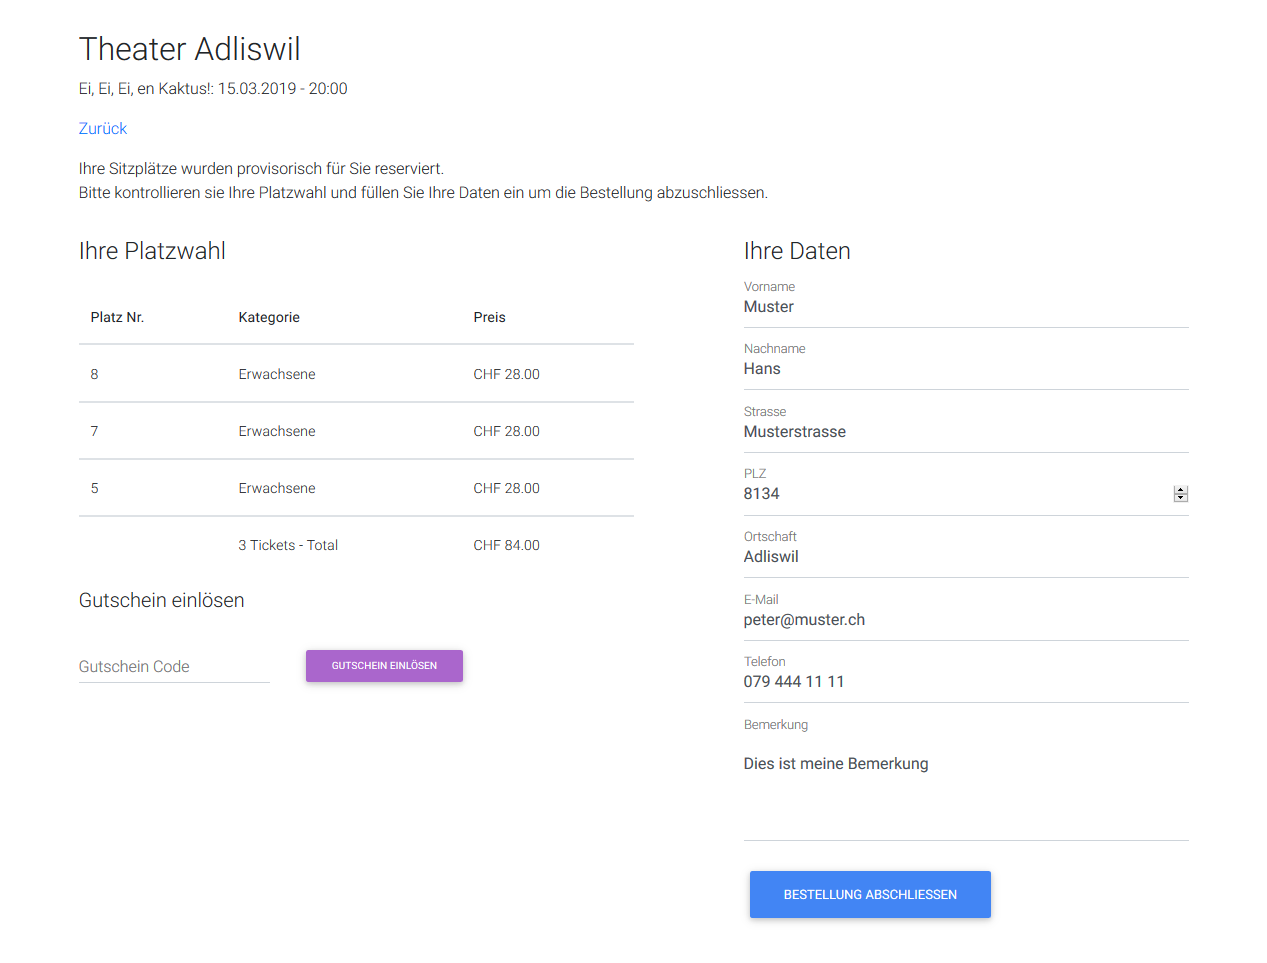Click the Preis column header
Viewport: 1267px width, 963px height.
[x=489, y=317]
